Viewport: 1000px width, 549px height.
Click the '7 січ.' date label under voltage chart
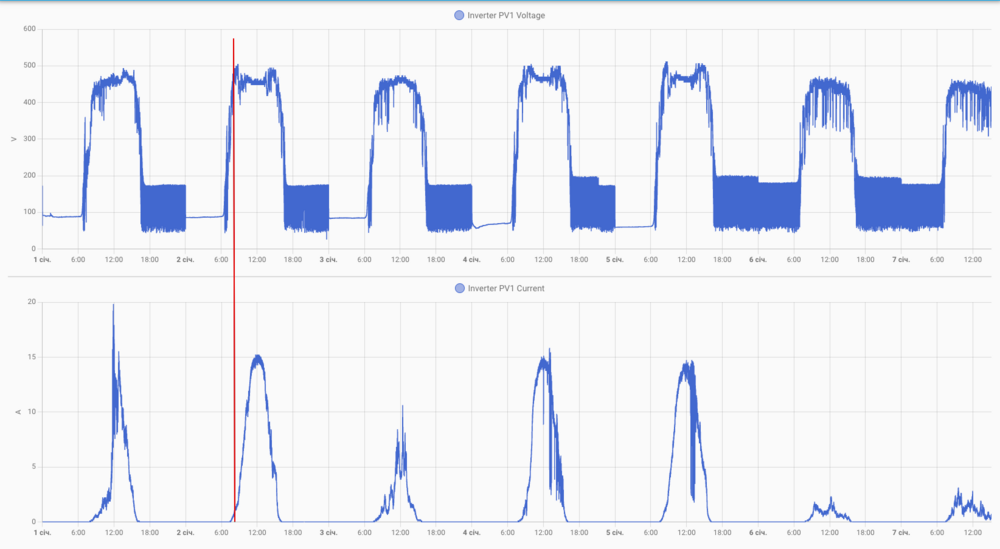pyautogui.click(x=901, y=260)
